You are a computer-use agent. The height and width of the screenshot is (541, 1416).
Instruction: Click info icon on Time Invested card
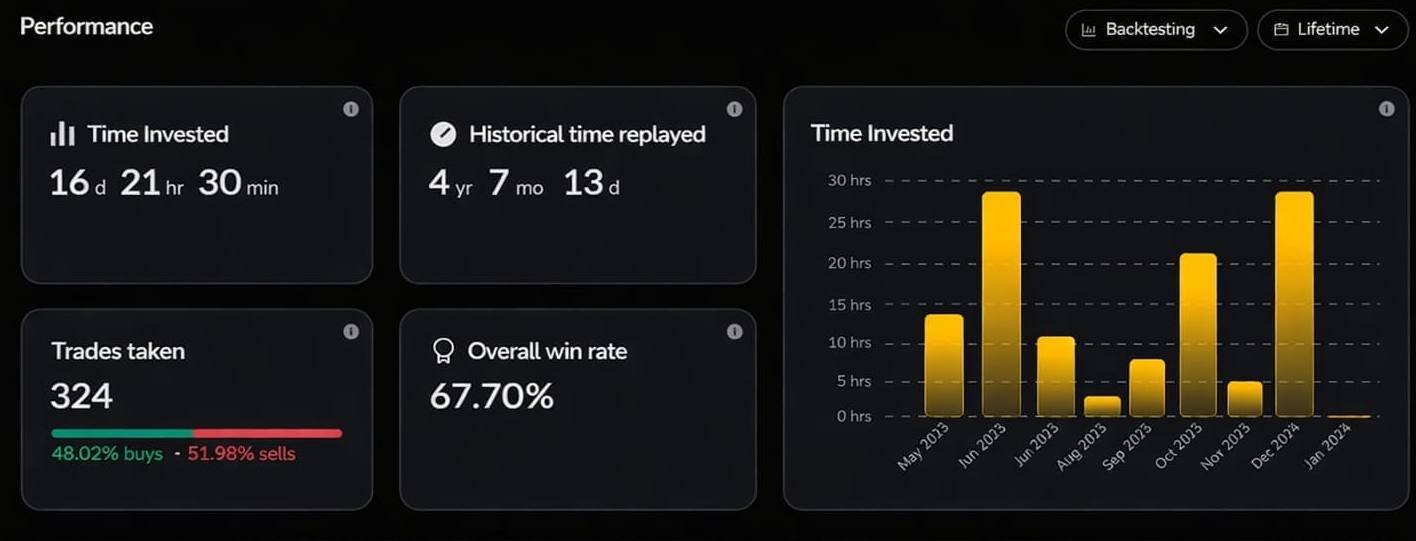[x=351, y=109]
